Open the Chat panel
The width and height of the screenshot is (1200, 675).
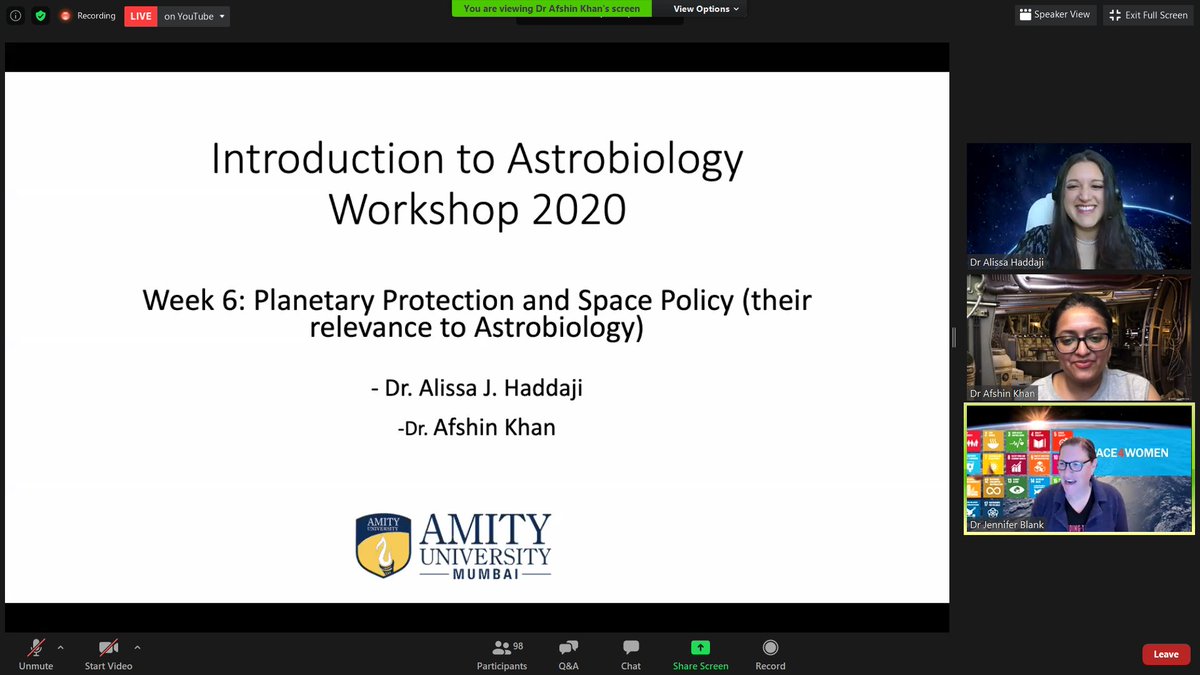[x=631, y=655]
